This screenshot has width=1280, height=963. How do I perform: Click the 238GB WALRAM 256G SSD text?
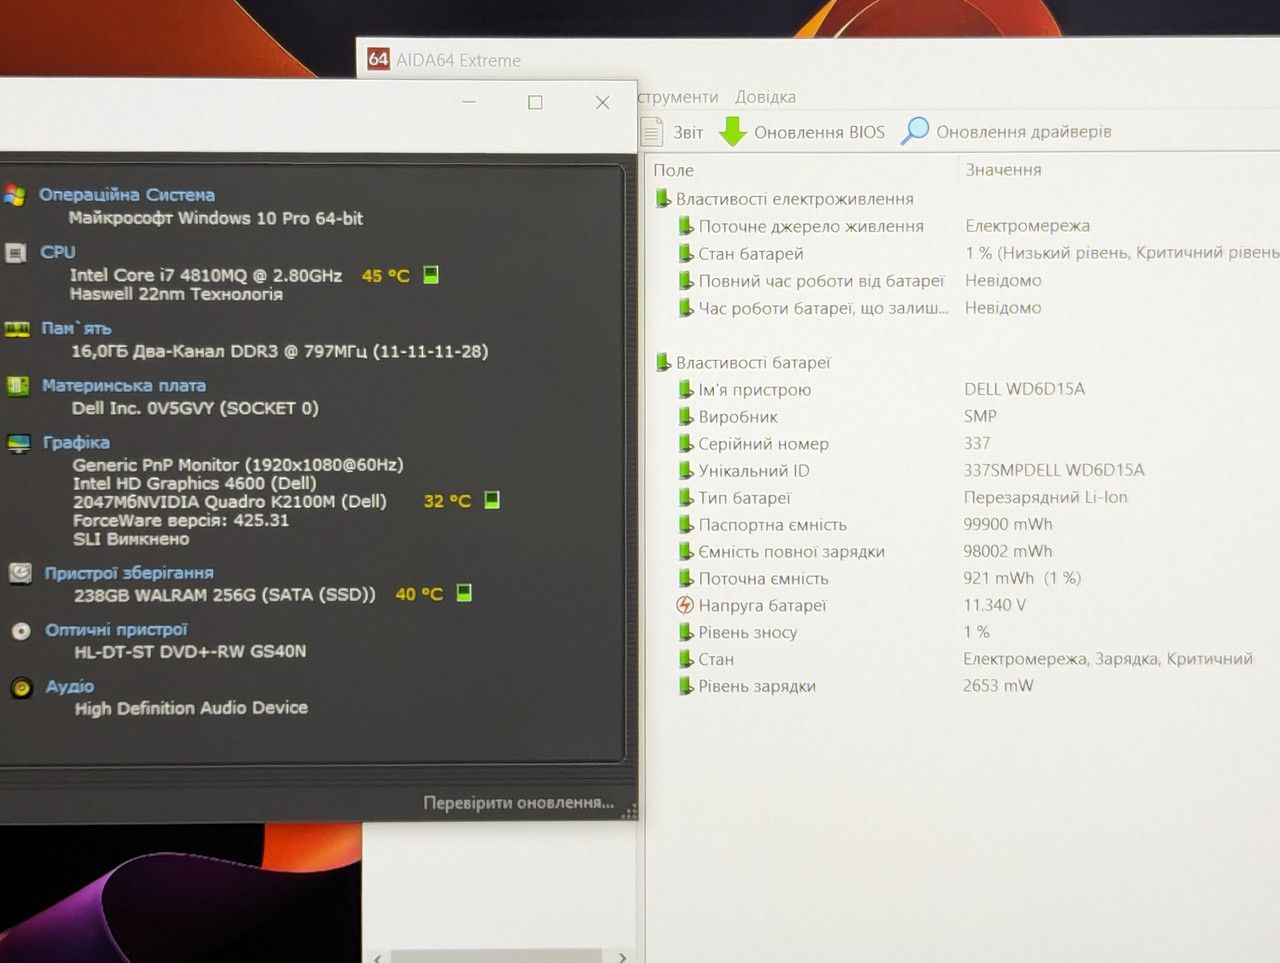[225, 594]
